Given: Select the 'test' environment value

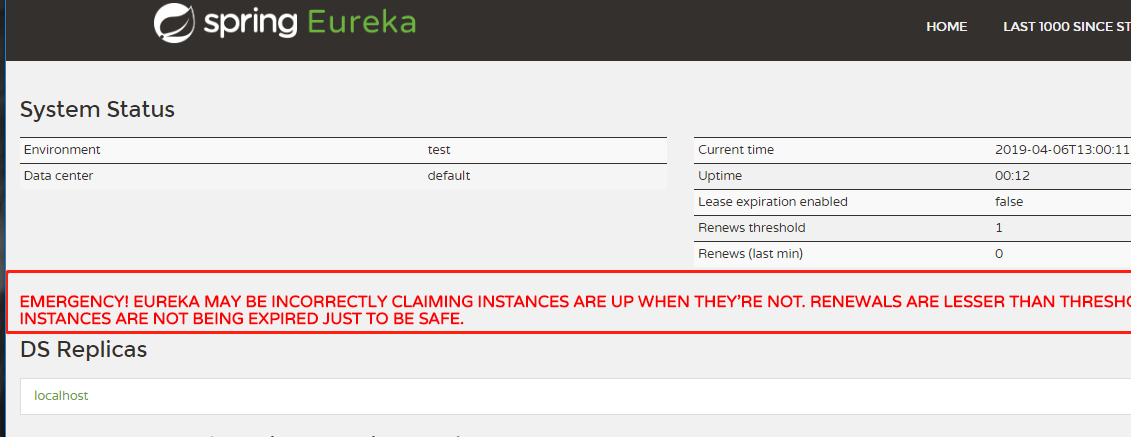Looking at the screenshot, I should pyautogui.click(x=439, y=150).
